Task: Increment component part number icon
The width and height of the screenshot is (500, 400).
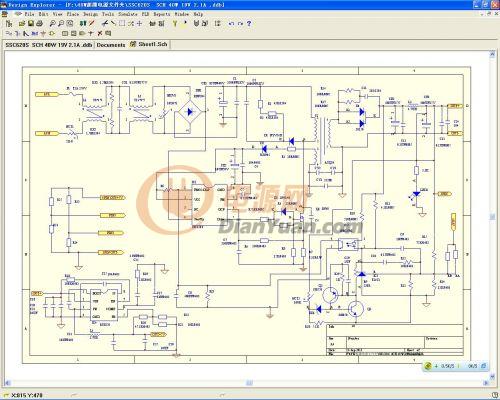Action: [218, 23]
